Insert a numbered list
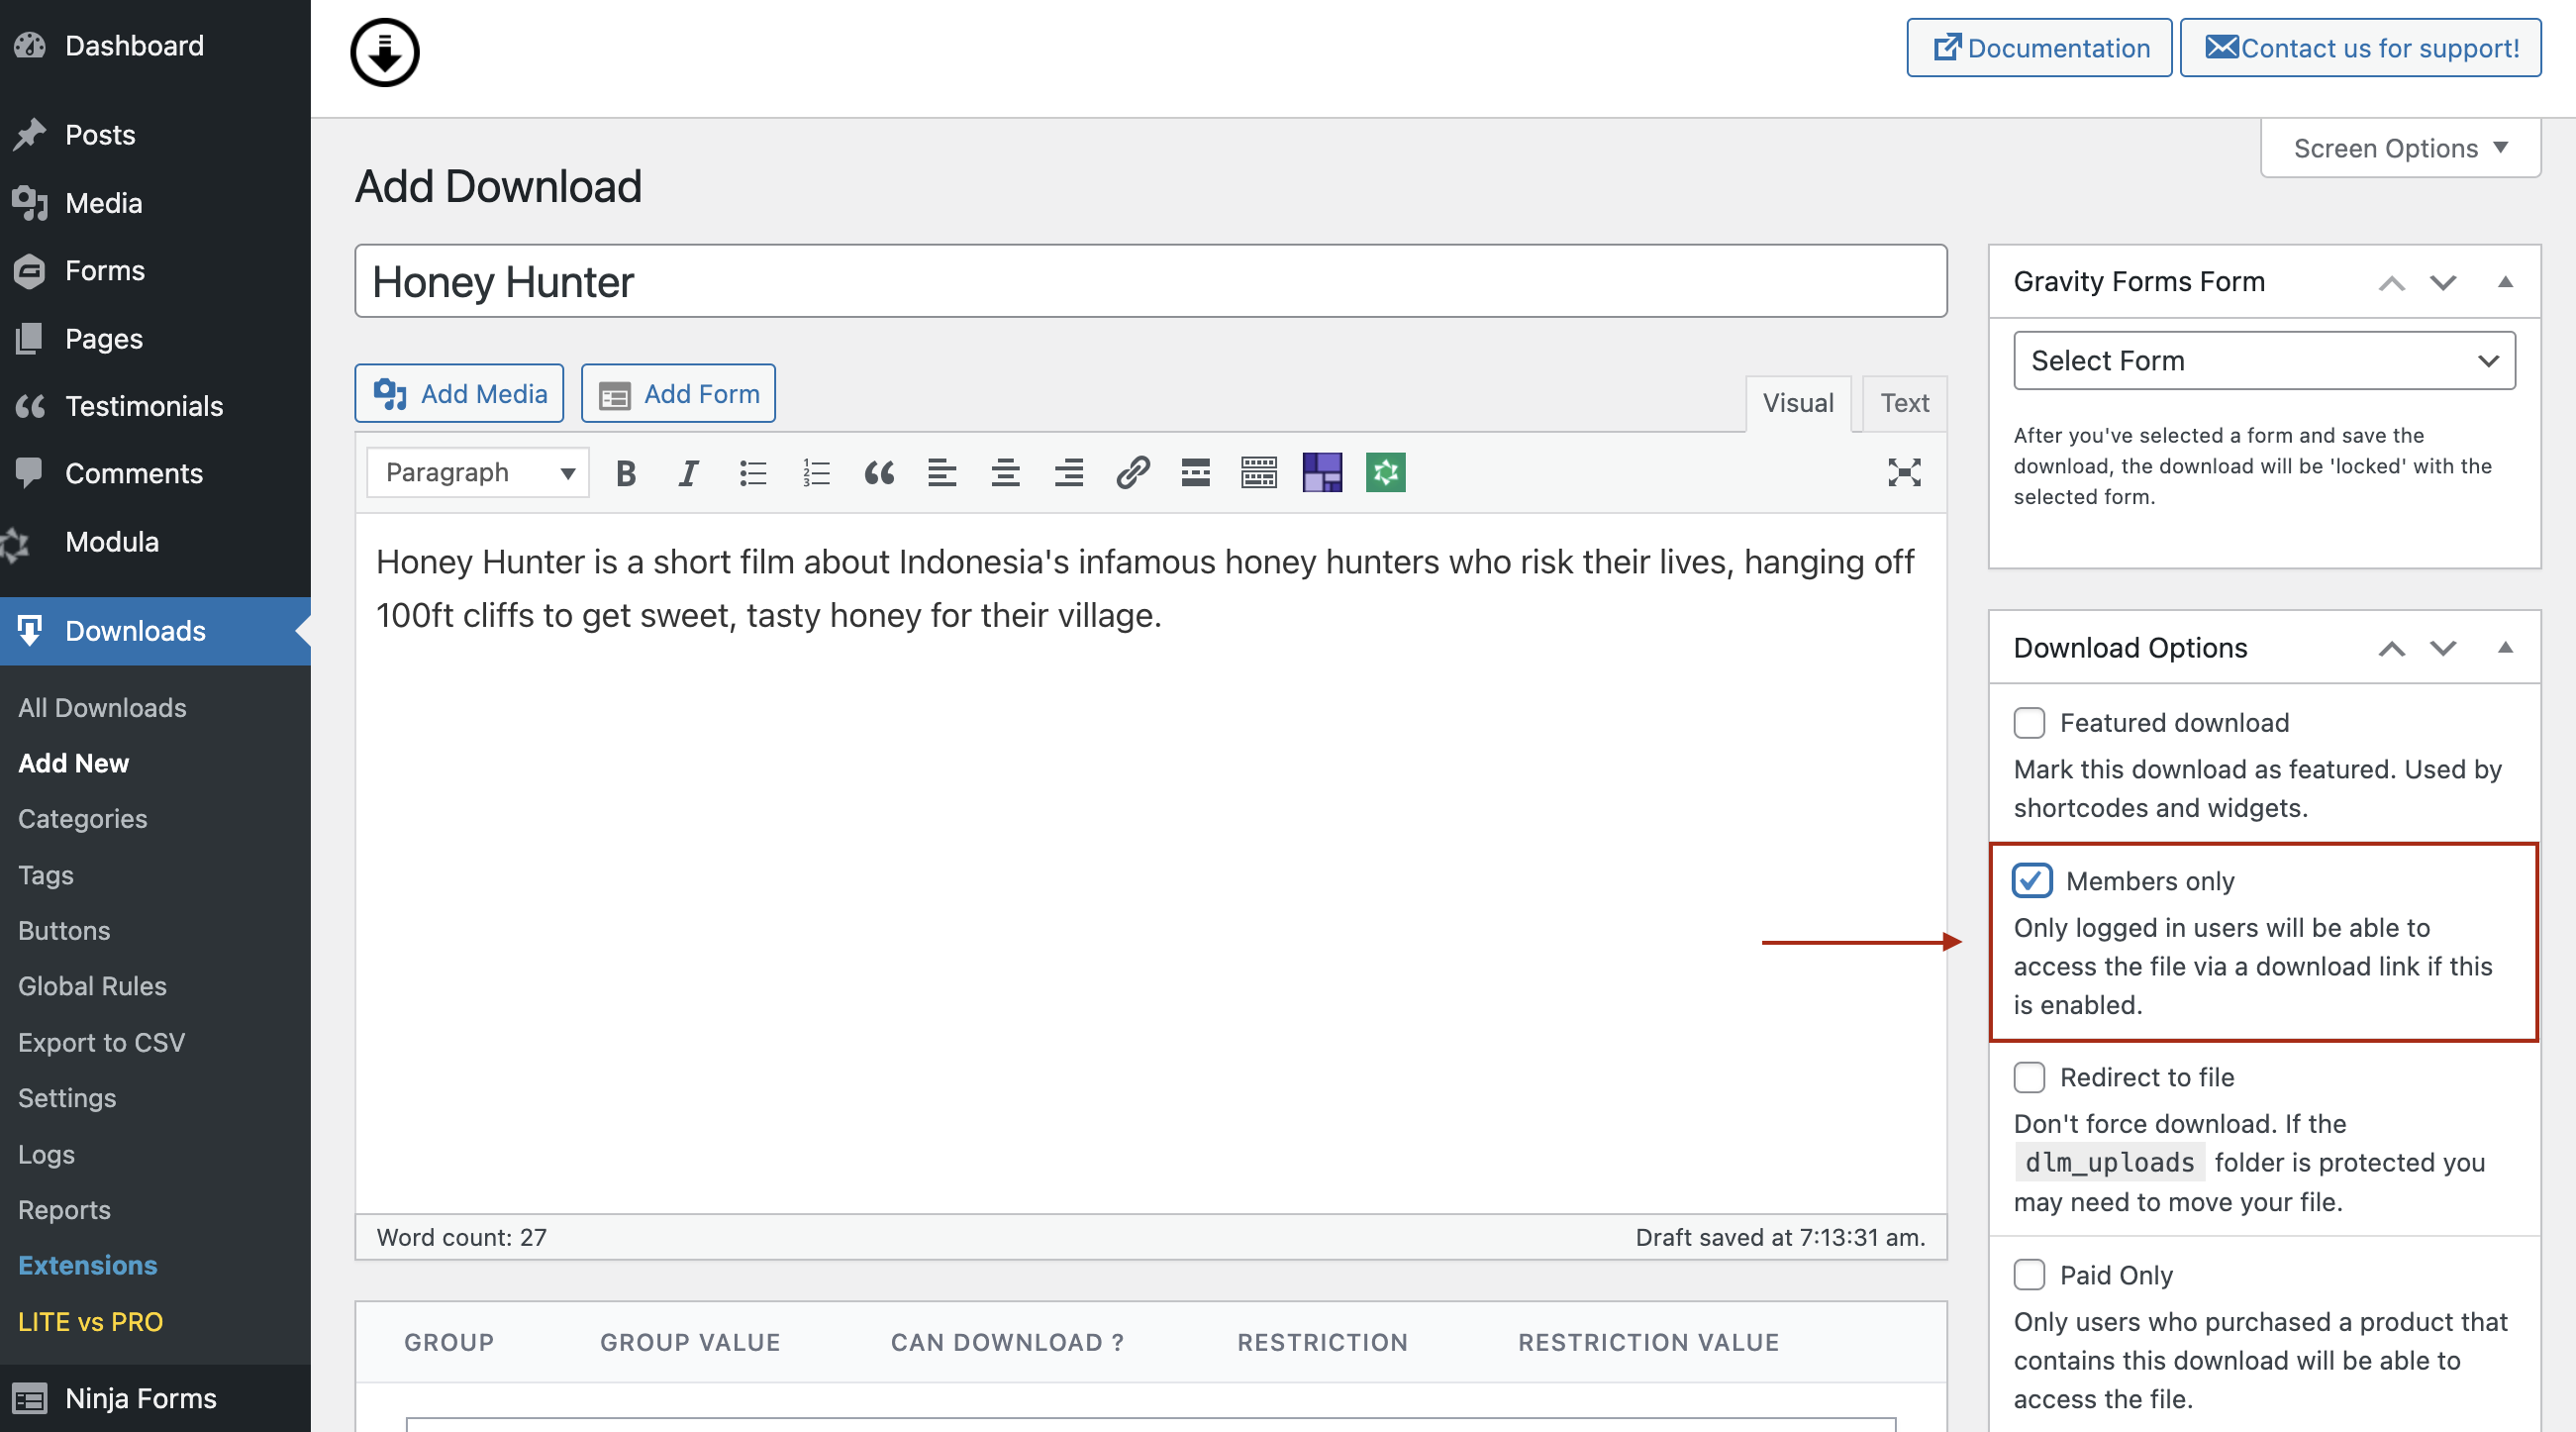Image resolution: width=2576 pixels, height=1432 pixels. click(816, 472)
